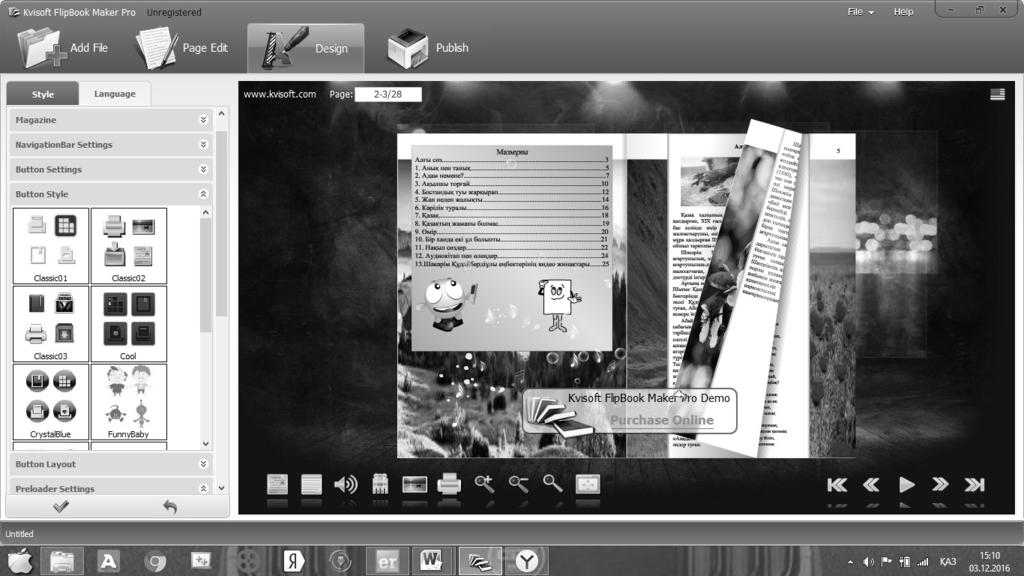
Task: Open the Yandex taskbar icon
Action: pos(293,561)
